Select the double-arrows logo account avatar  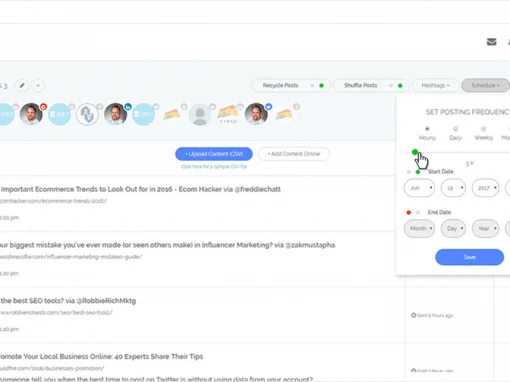(x=87, y=114)
